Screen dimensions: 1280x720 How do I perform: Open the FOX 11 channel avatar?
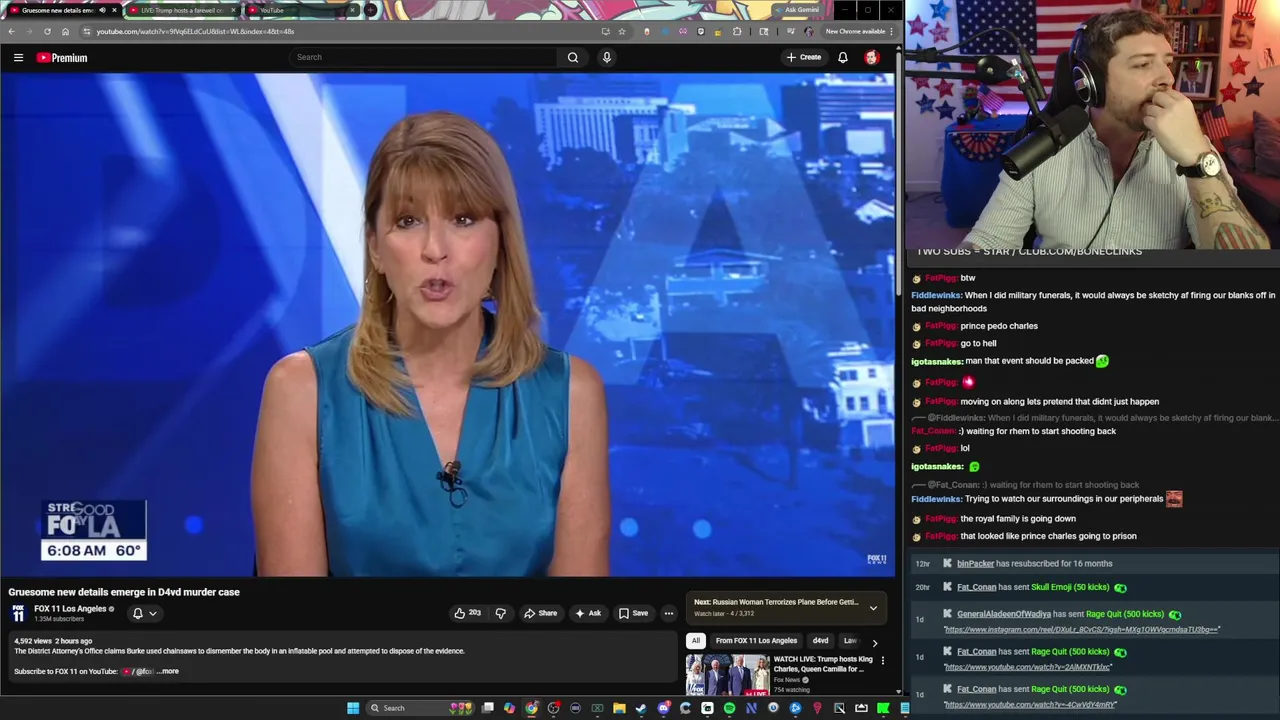coord(18,613)
